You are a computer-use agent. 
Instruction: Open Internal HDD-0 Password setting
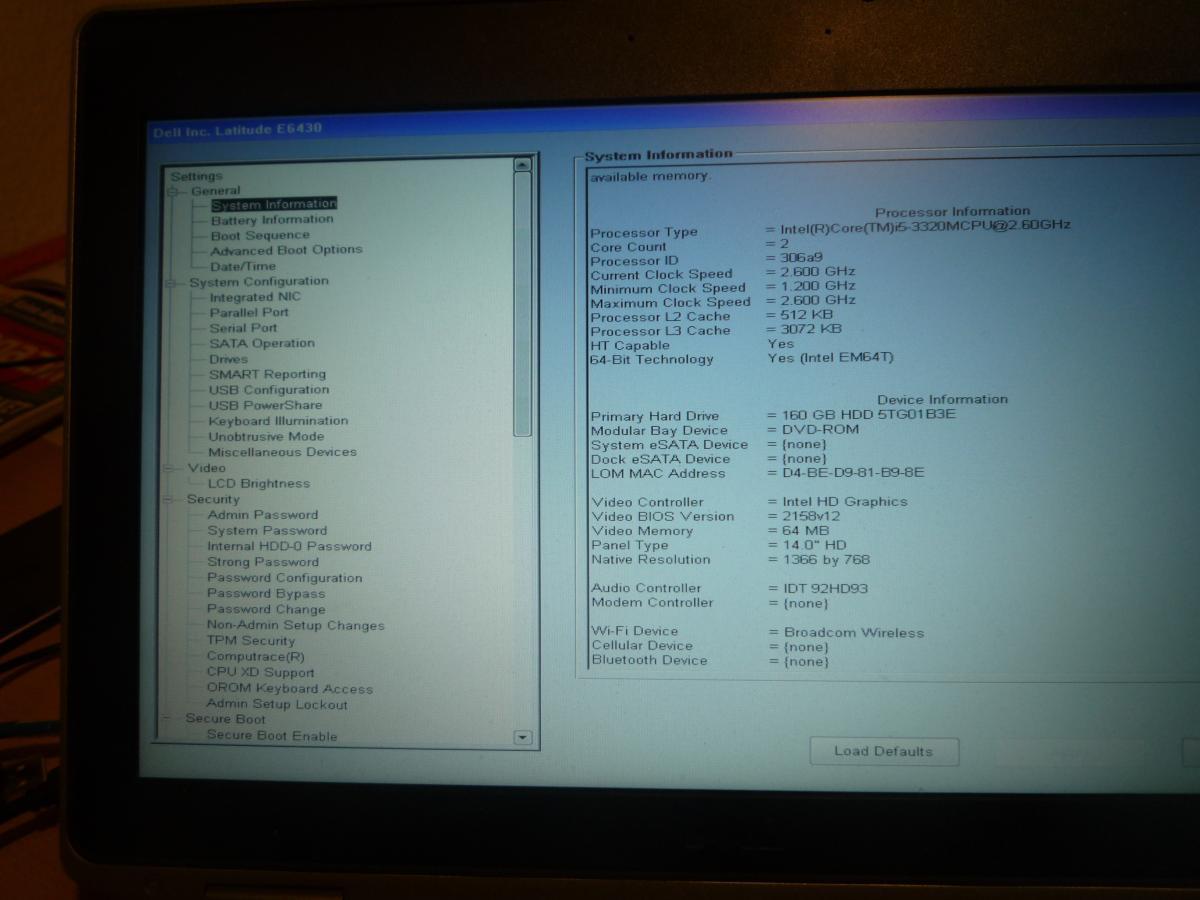(x=289, y=547)
